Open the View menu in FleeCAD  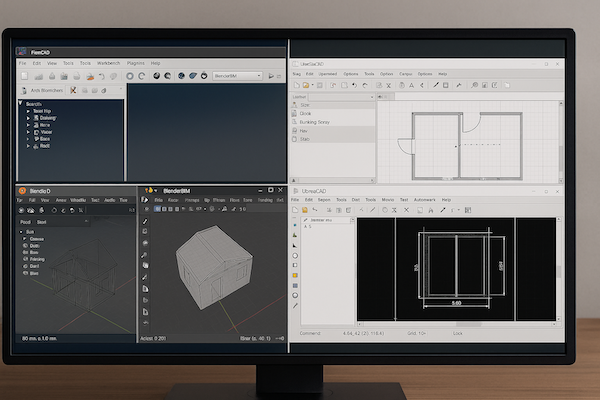[x=52, y=63]
